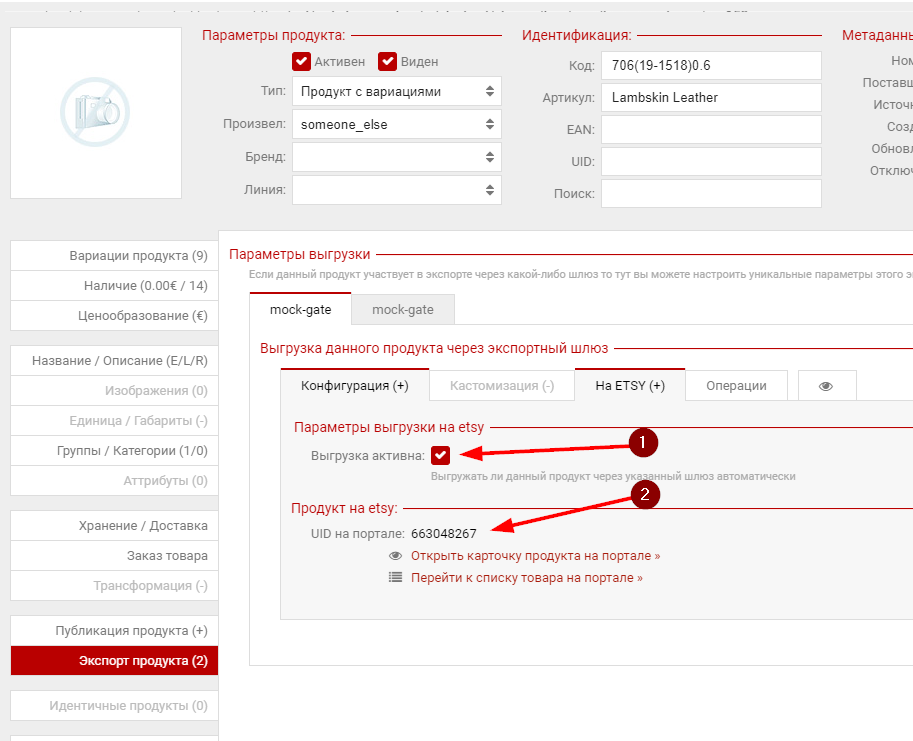Select the second mock-gate tab
This screenshot has height=741, width=913.
click(x=403, y=310)
